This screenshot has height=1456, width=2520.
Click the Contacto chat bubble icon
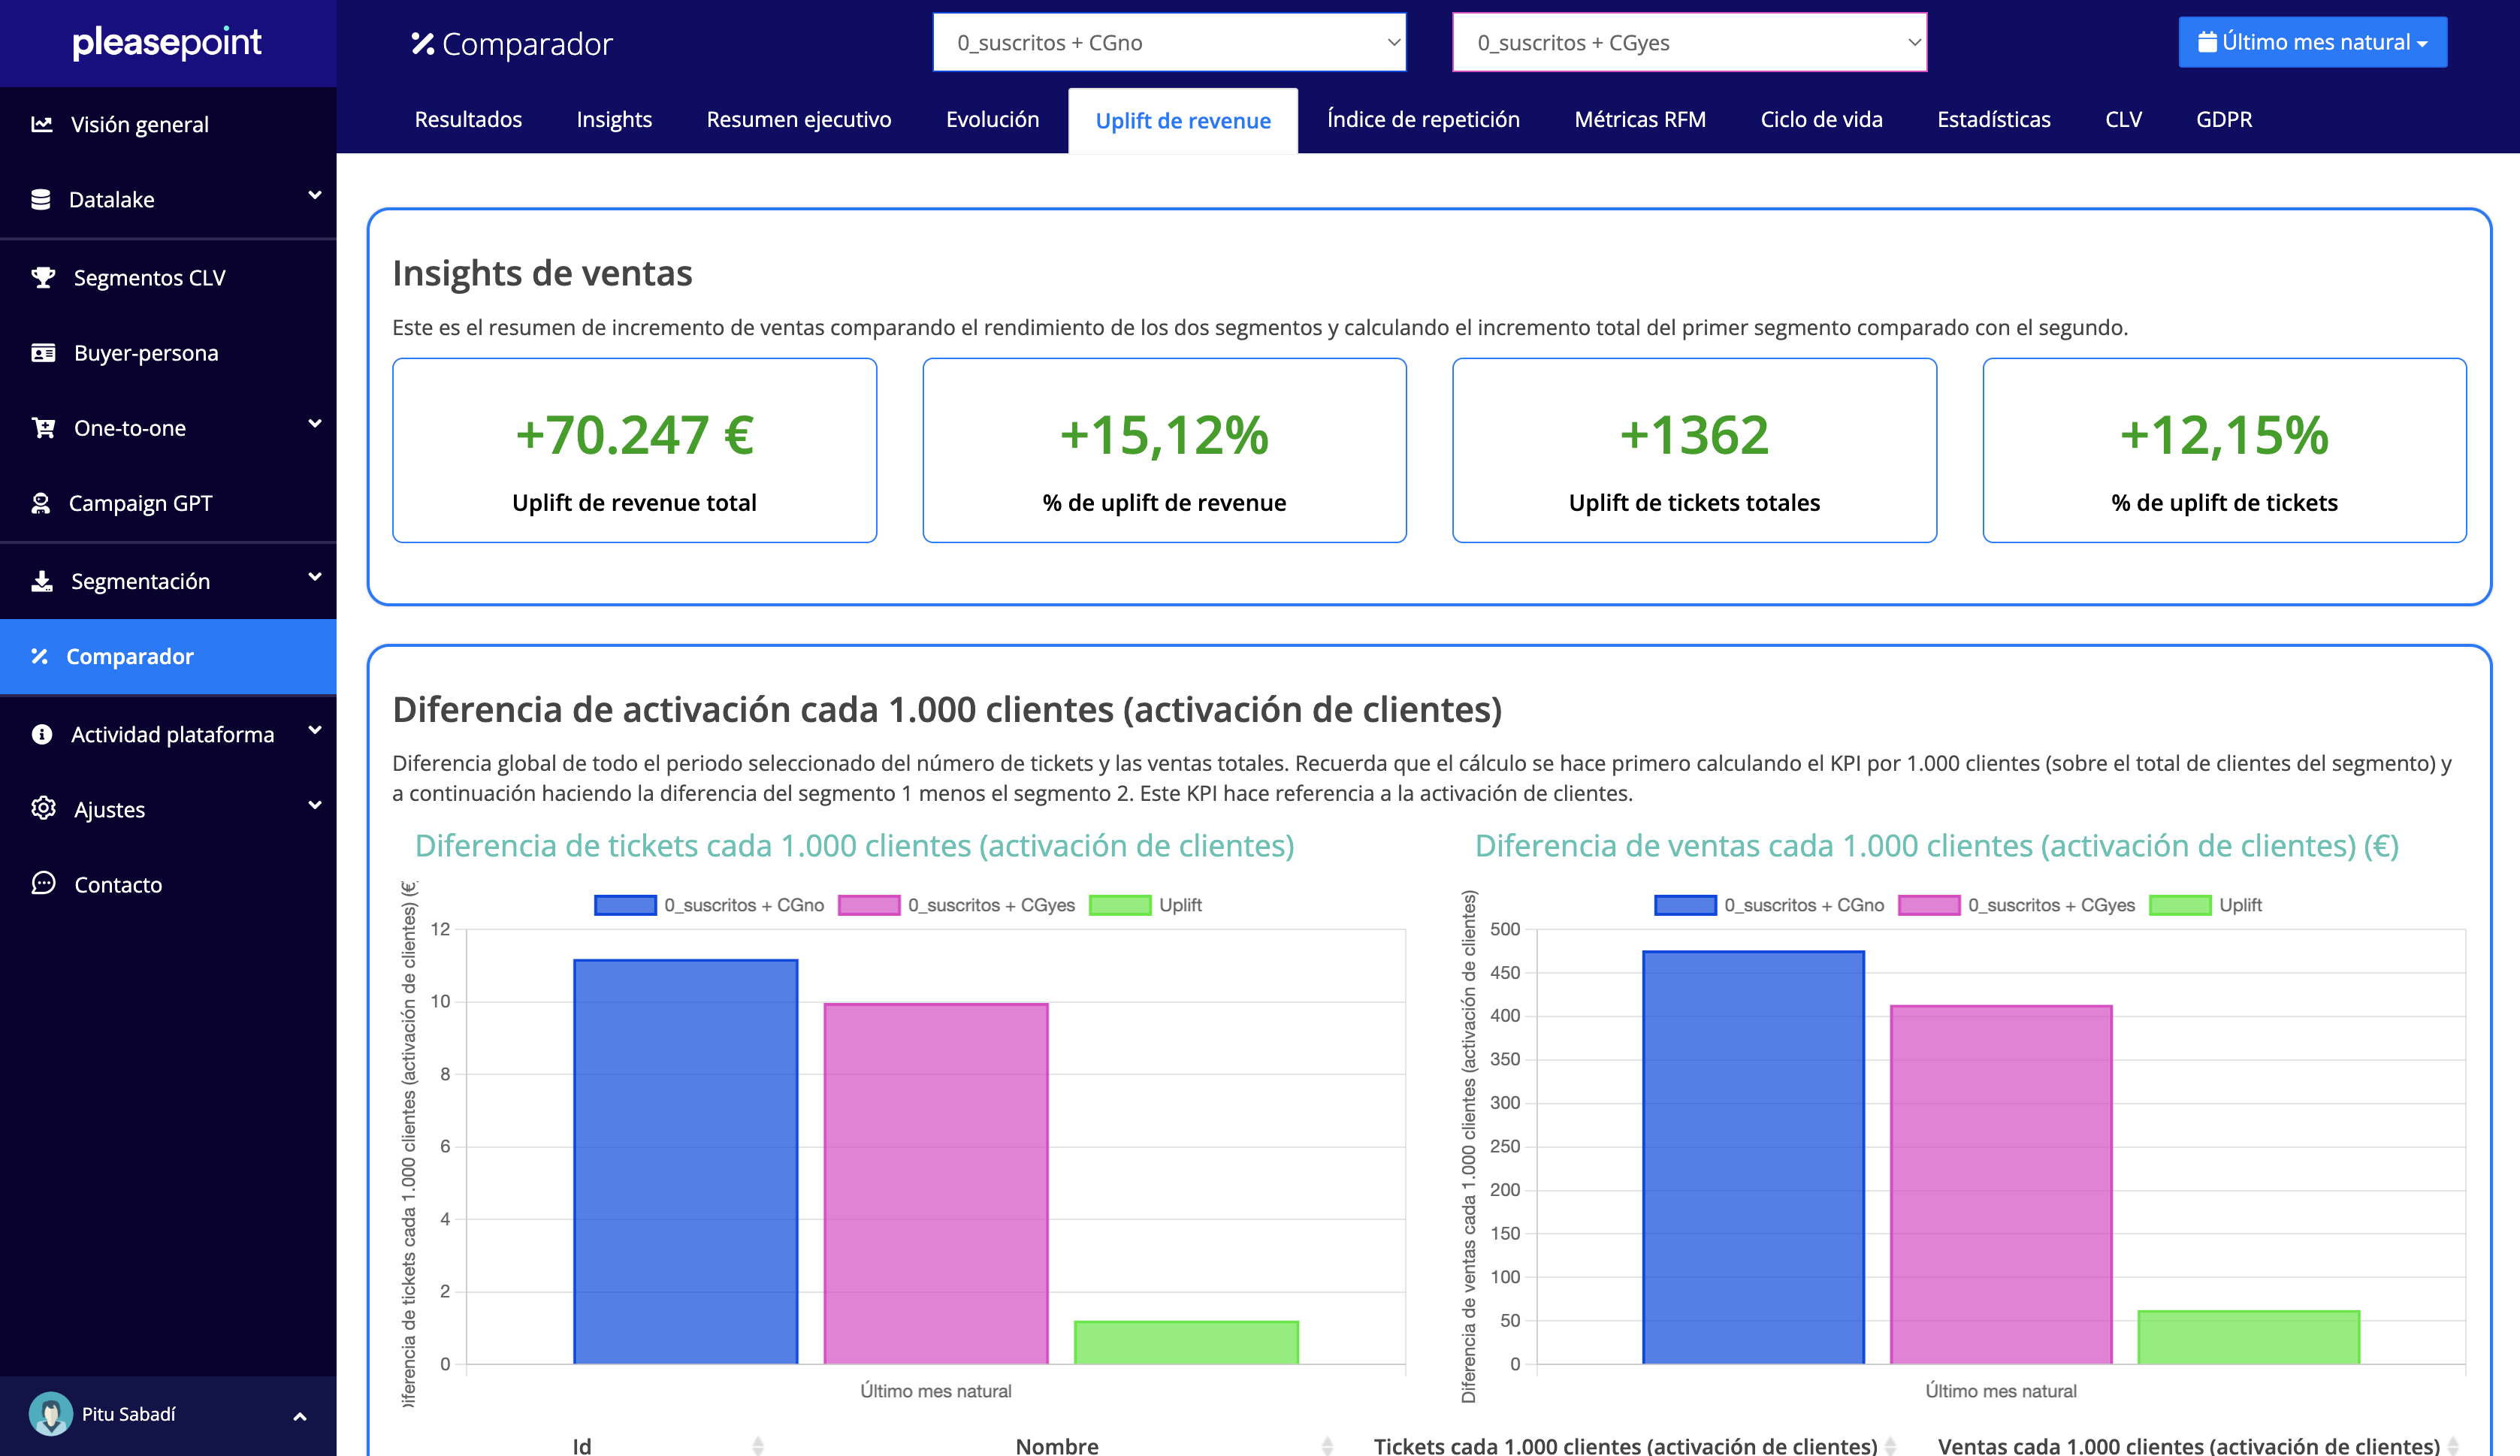pos(42,884)
